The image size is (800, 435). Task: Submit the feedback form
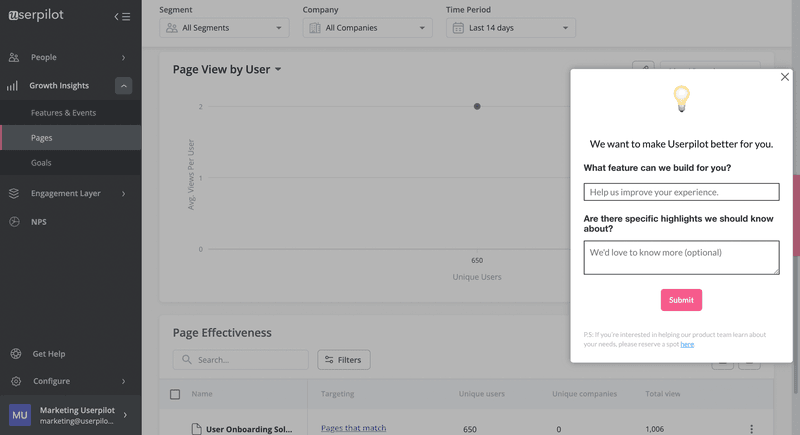pos(681,300)
